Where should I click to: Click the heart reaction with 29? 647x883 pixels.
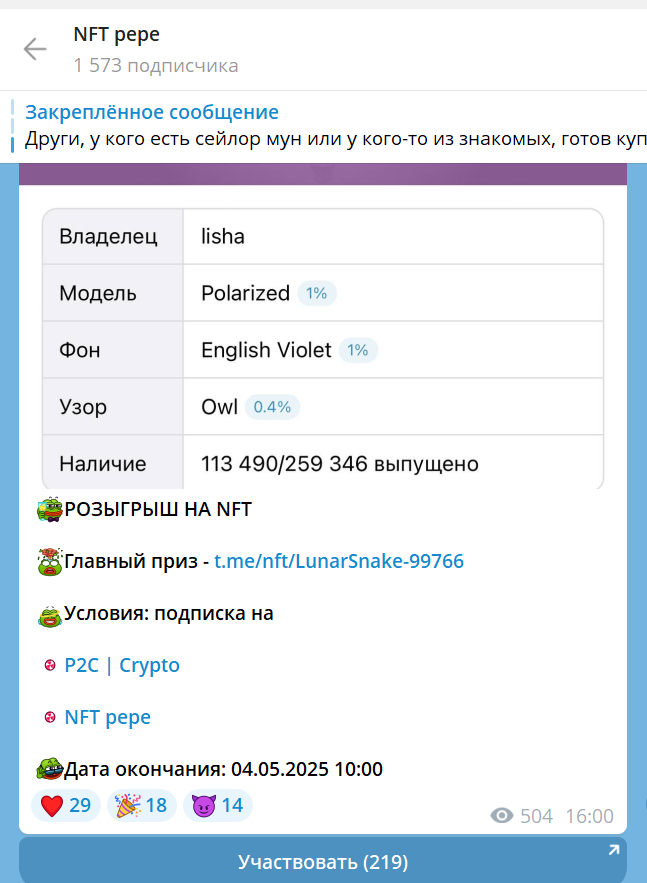[x=66, y=805]
